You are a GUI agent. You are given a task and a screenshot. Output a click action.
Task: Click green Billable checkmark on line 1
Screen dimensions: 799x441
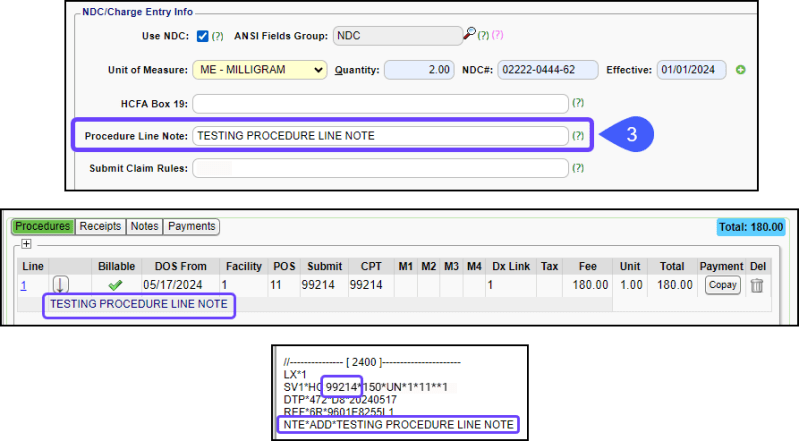pos(115,285)
